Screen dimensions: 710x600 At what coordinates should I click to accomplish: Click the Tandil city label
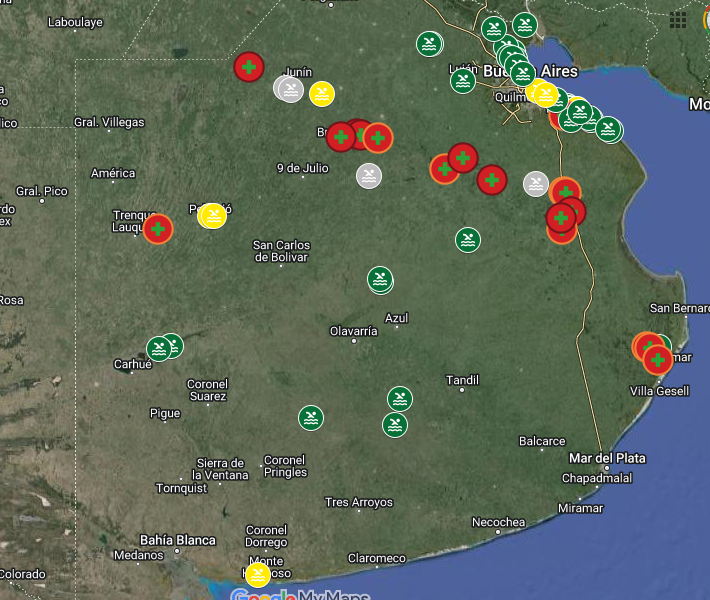(462, 379)
